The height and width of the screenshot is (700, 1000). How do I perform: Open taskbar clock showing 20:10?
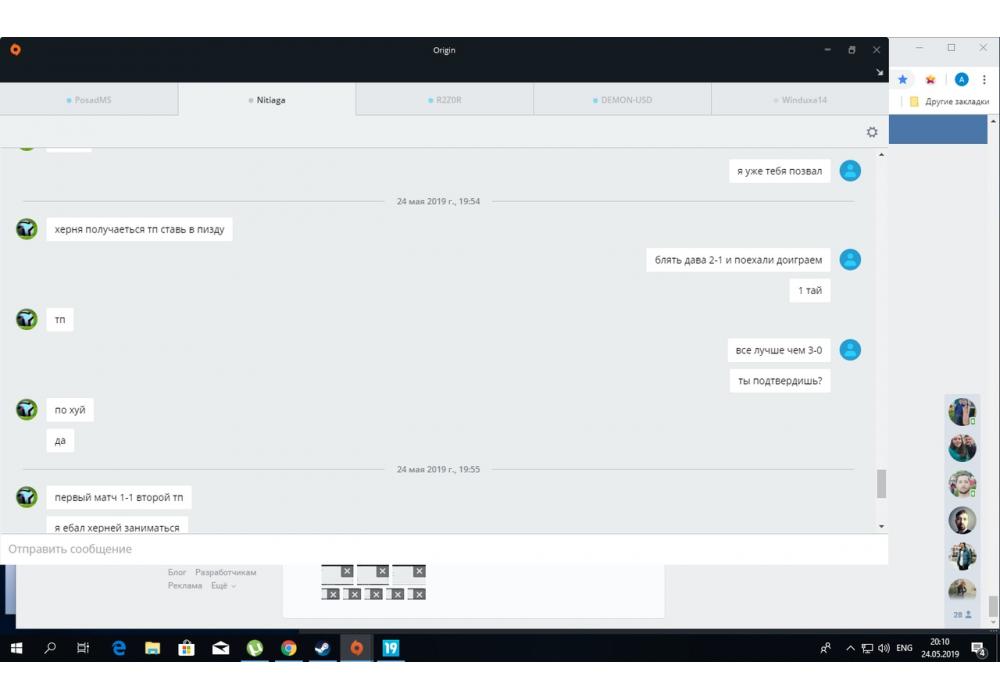tap(940, 648)
